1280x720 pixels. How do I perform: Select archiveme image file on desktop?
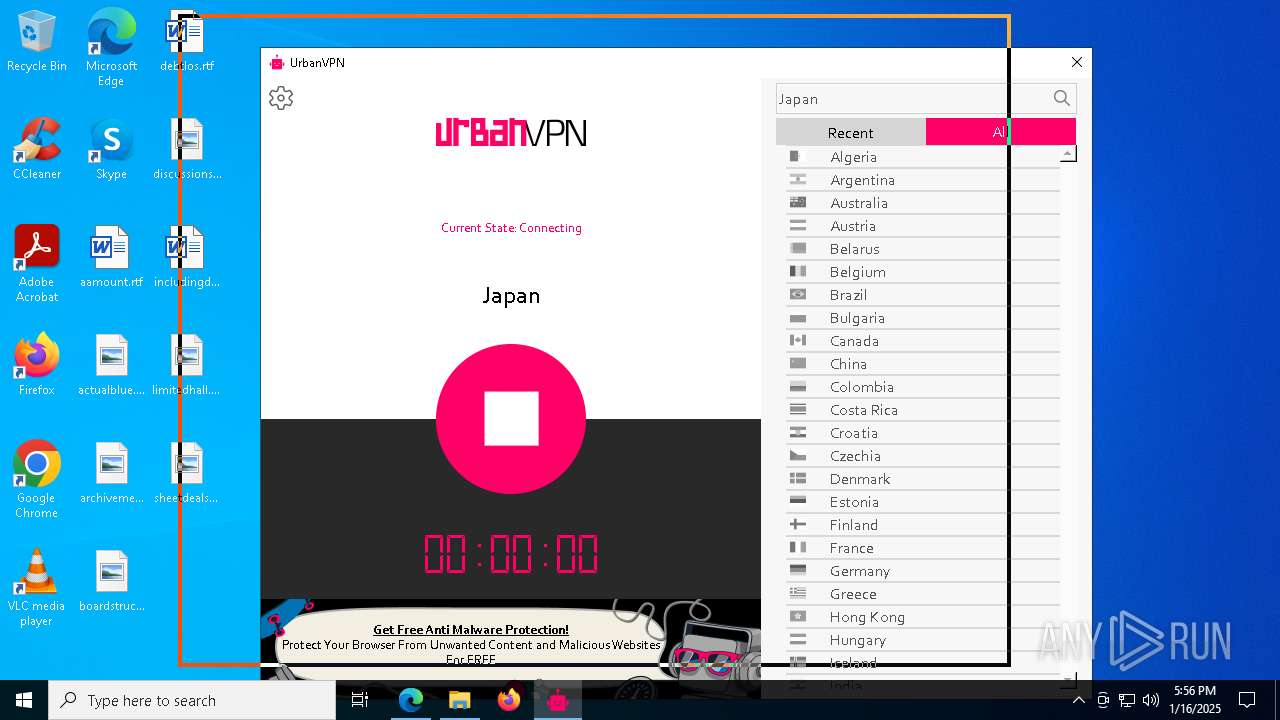[111, 473]
